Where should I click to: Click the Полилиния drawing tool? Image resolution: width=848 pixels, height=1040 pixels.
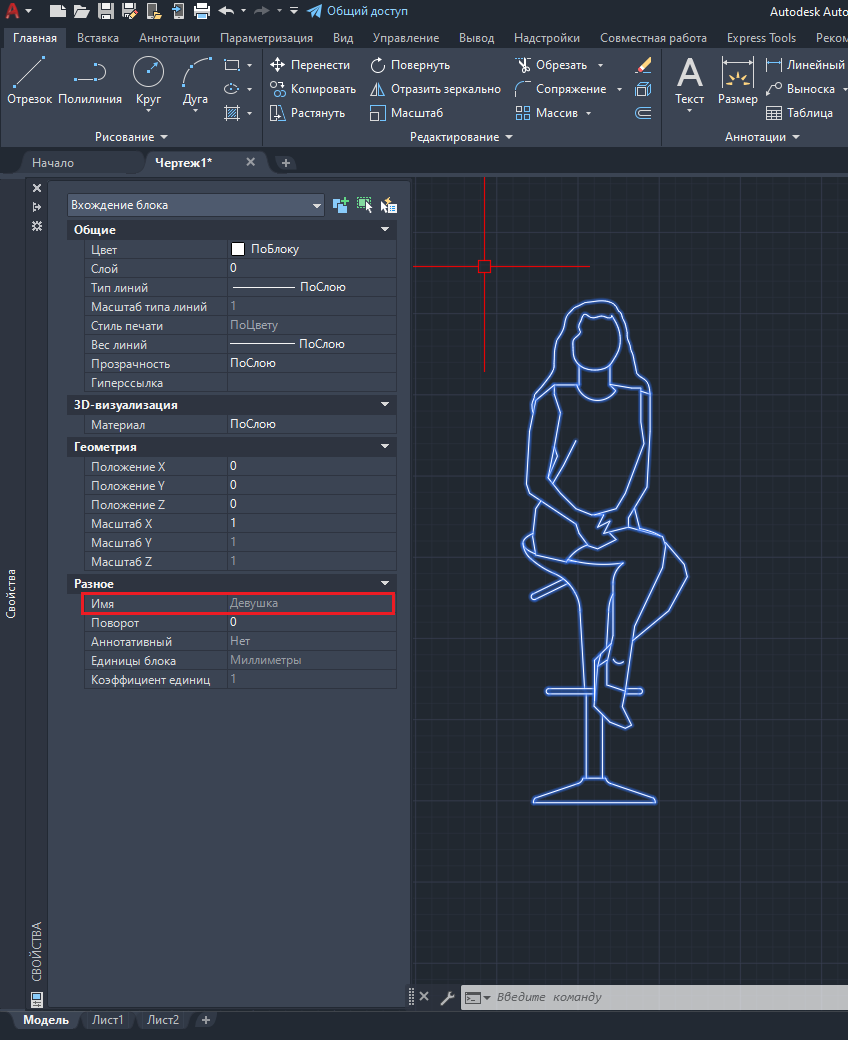coord(90,80)
